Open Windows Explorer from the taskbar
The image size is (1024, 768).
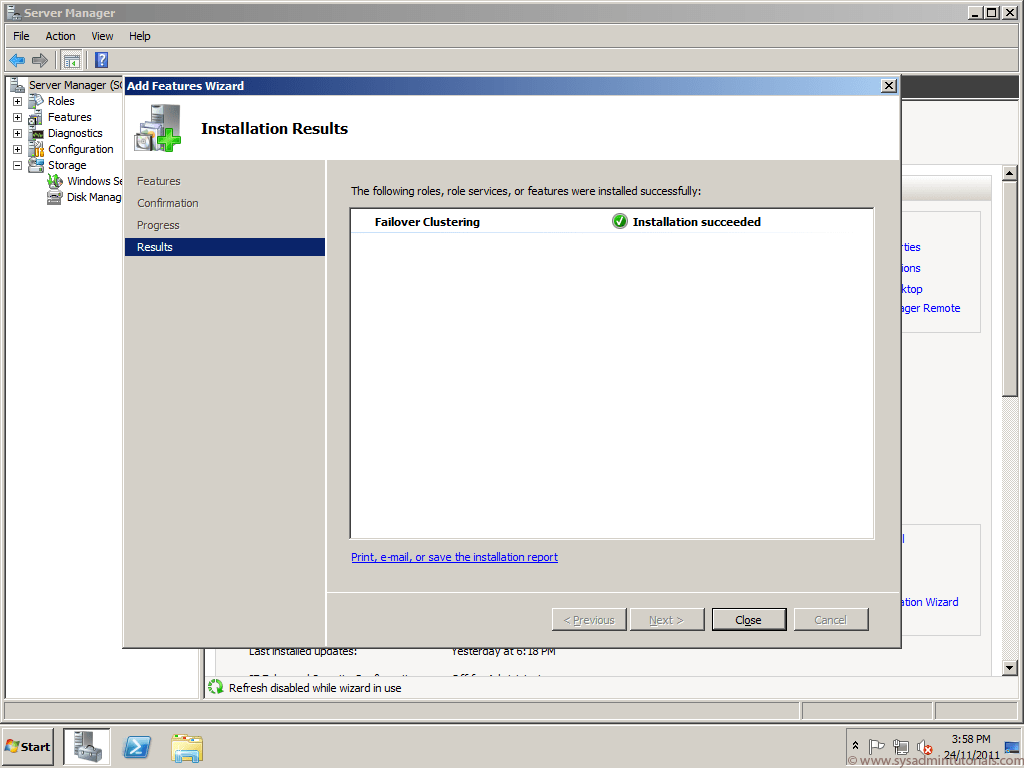click(x=187, y=747)
